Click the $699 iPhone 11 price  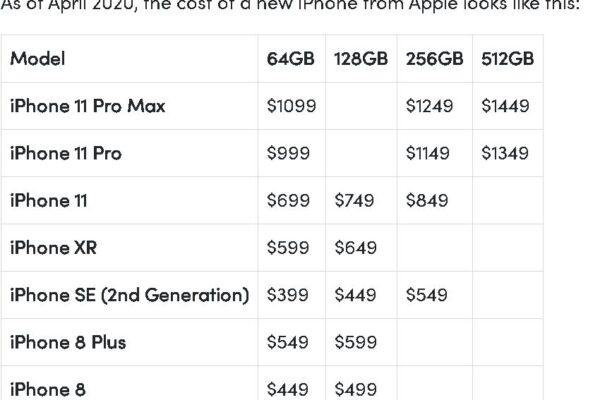[x=285, y=200]
